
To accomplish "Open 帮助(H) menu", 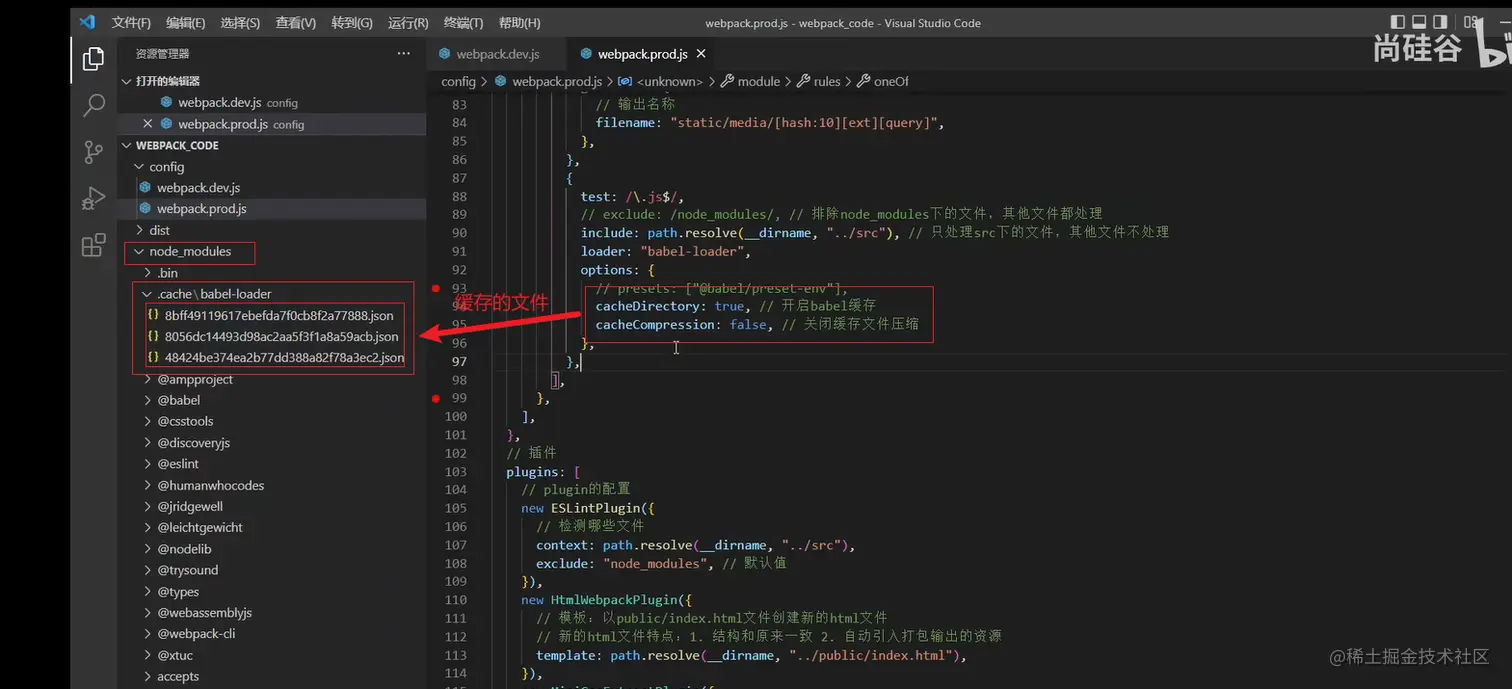I will coord(519,23).
